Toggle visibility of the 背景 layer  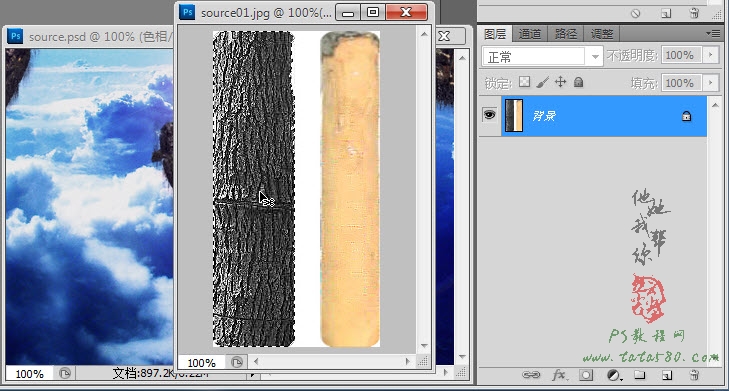coord(489,115)
